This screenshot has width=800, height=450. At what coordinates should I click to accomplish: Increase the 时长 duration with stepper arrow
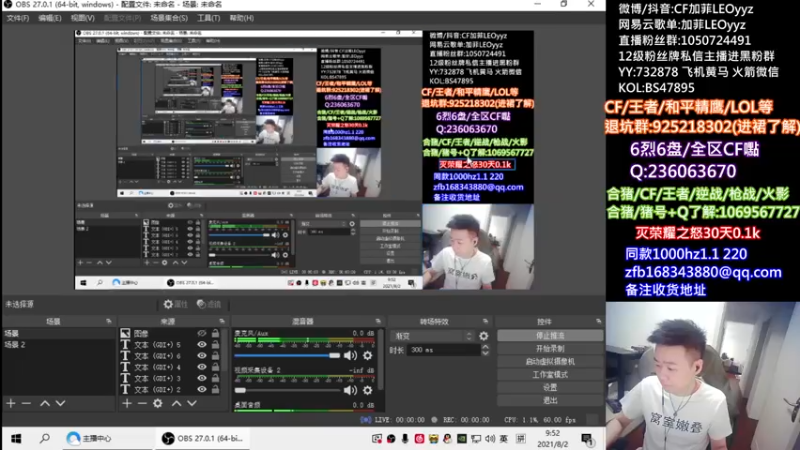click(485, 347)
